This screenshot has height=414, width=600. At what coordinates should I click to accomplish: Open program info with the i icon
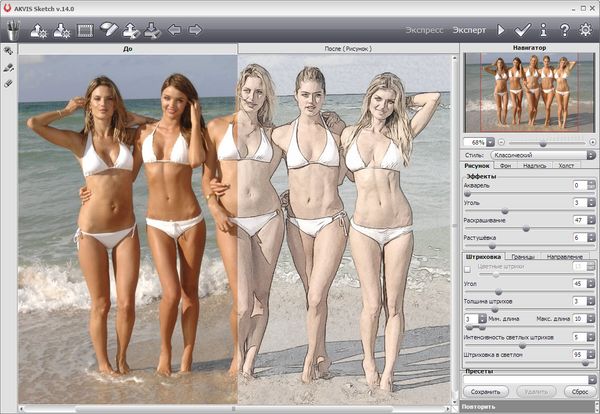[544, 30]
